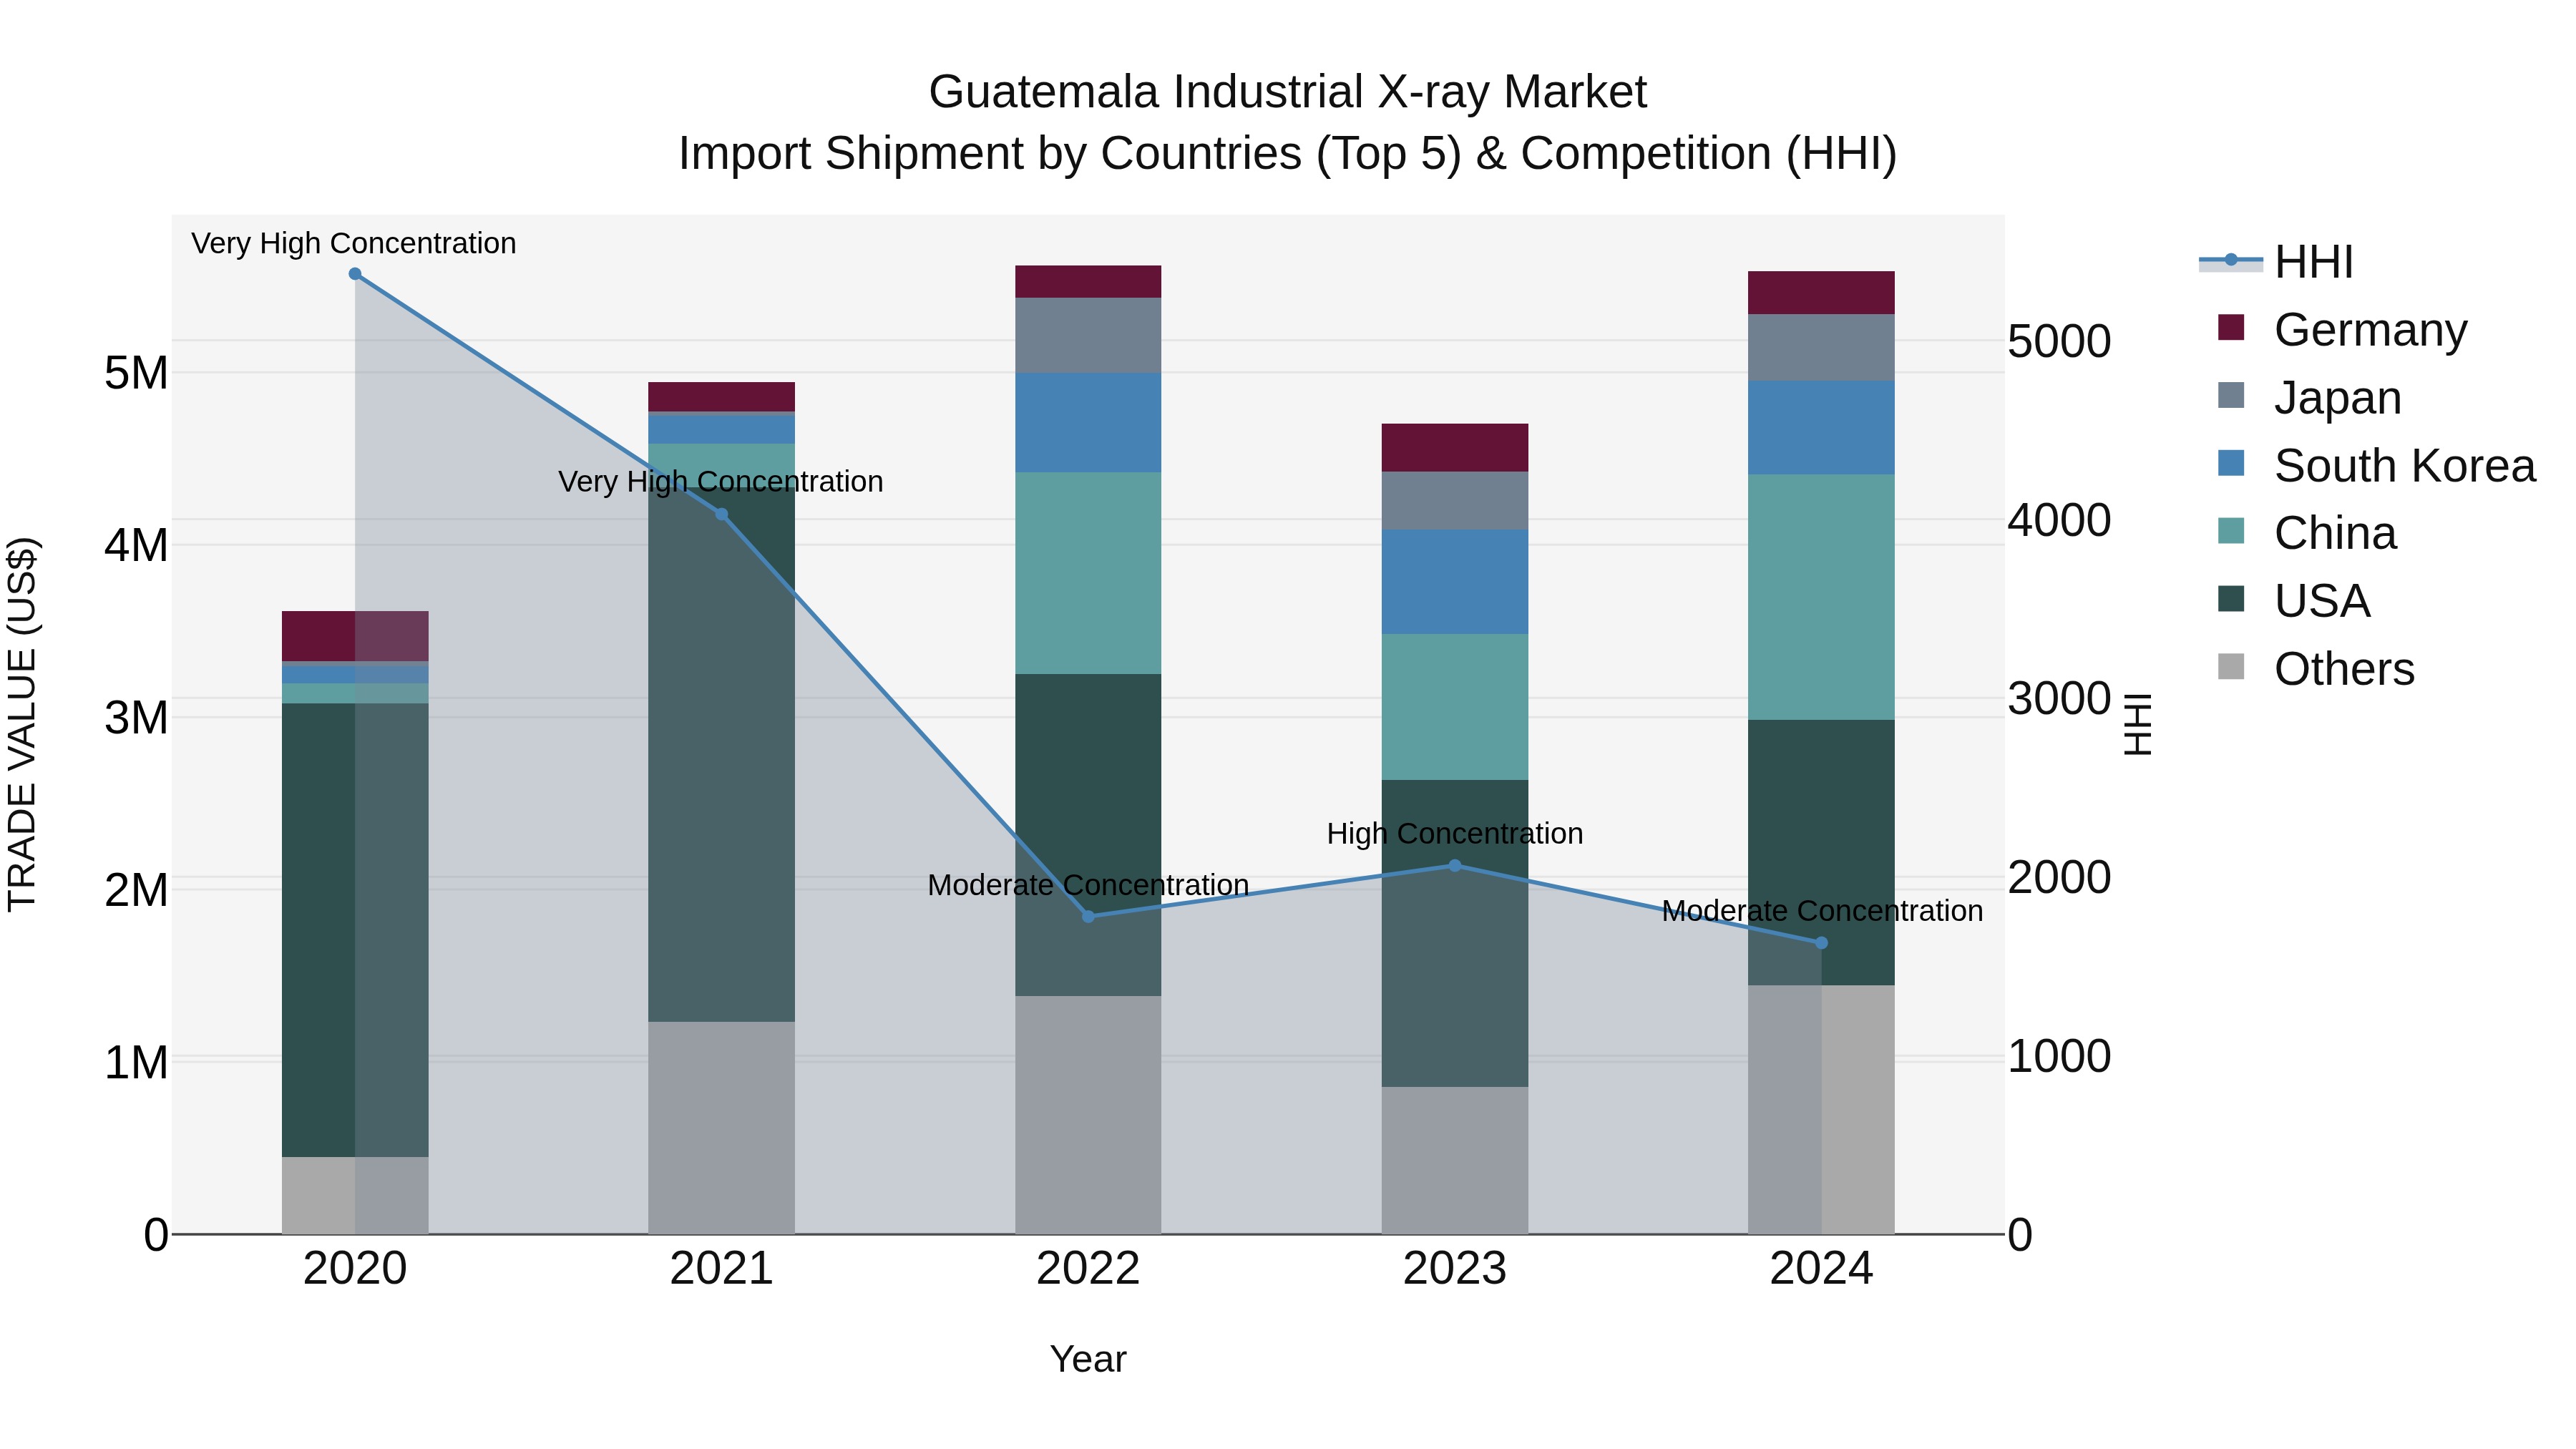Click the 2024 HHI line marker
Viewport: 2576px width, 1449px height.
point(1821,943)
